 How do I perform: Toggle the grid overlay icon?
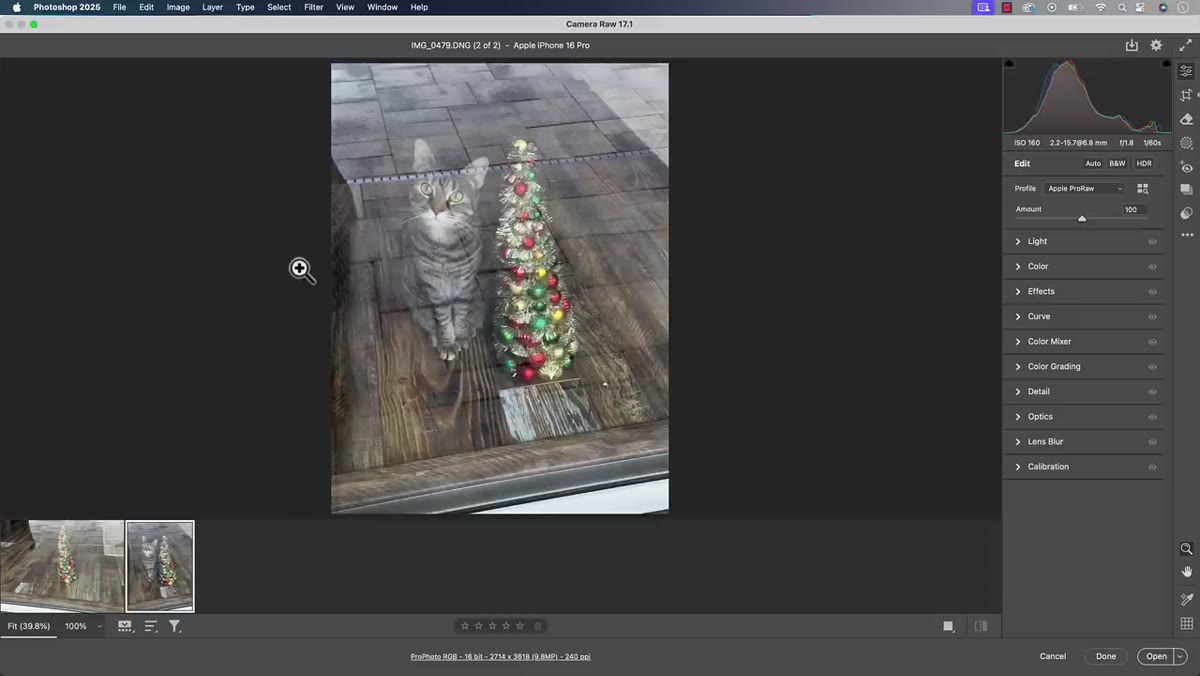pos(1186,623)
